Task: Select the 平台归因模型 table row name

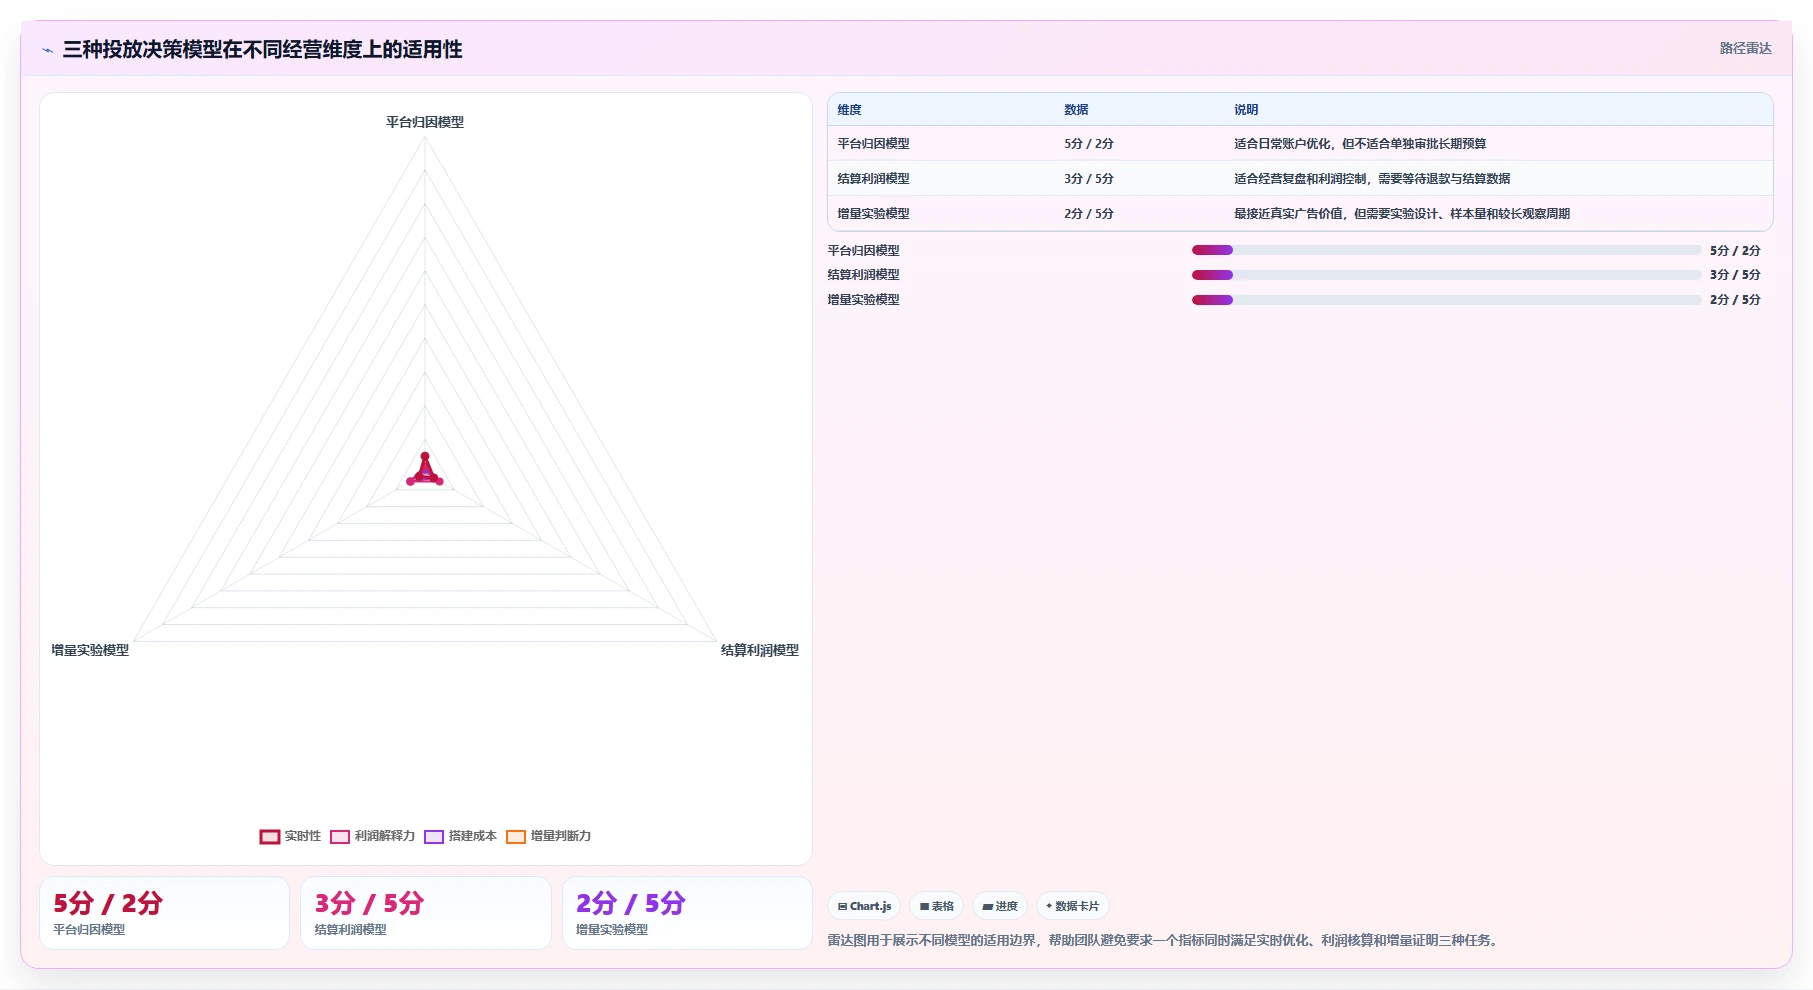Action: 873,144
